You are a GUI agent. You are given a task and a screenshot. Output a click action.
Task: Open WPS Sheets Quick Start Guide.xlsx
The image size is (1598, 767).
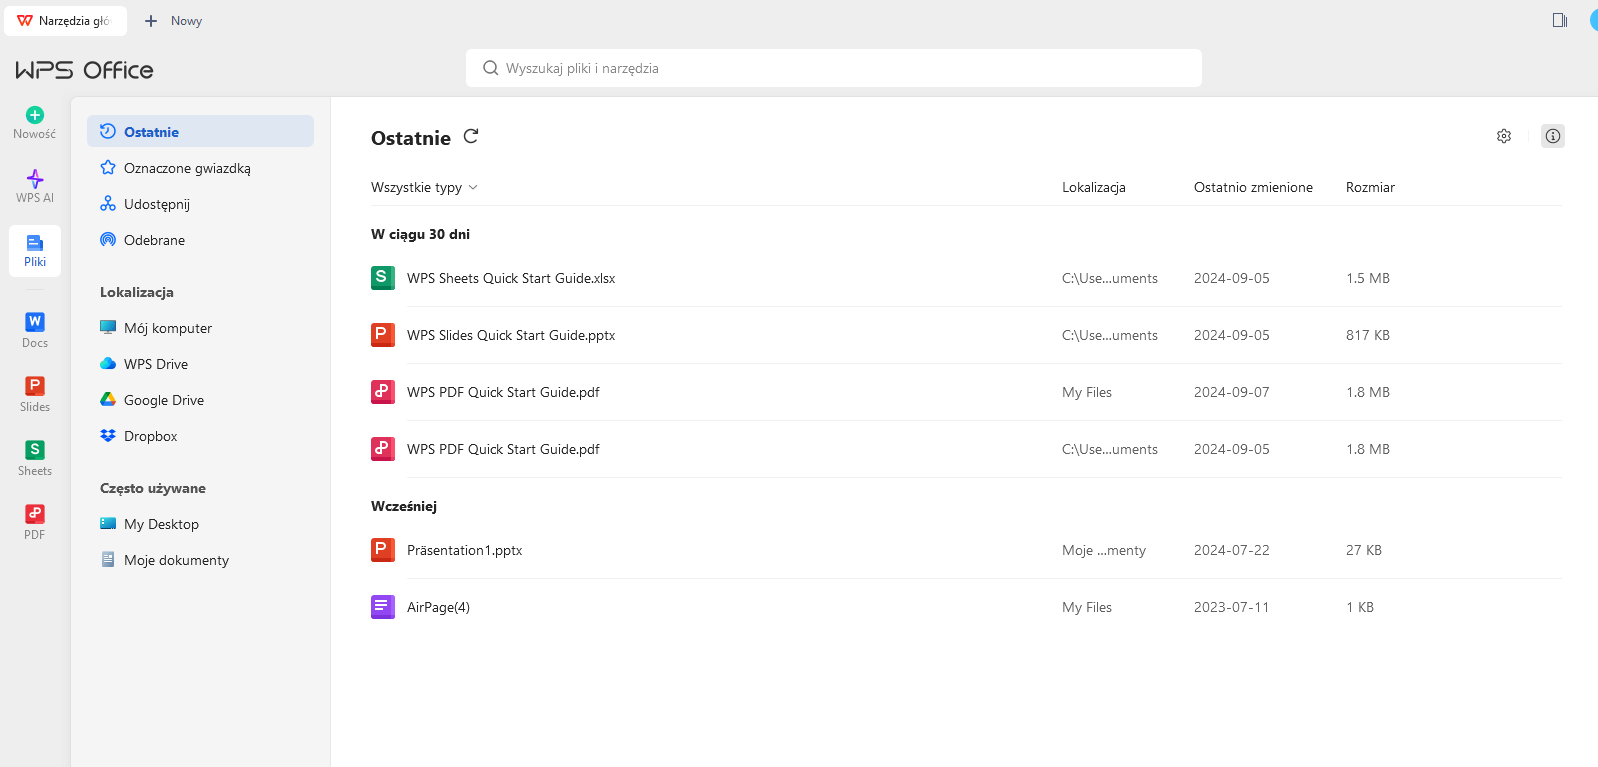[511, 278]
